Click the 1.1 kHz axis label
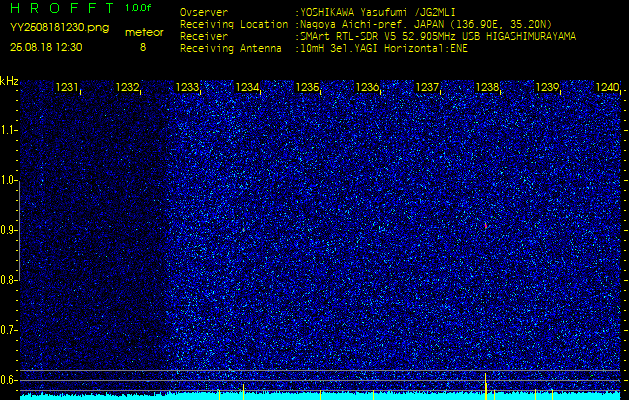The image size is (629, 400). [x=8, y=130]
